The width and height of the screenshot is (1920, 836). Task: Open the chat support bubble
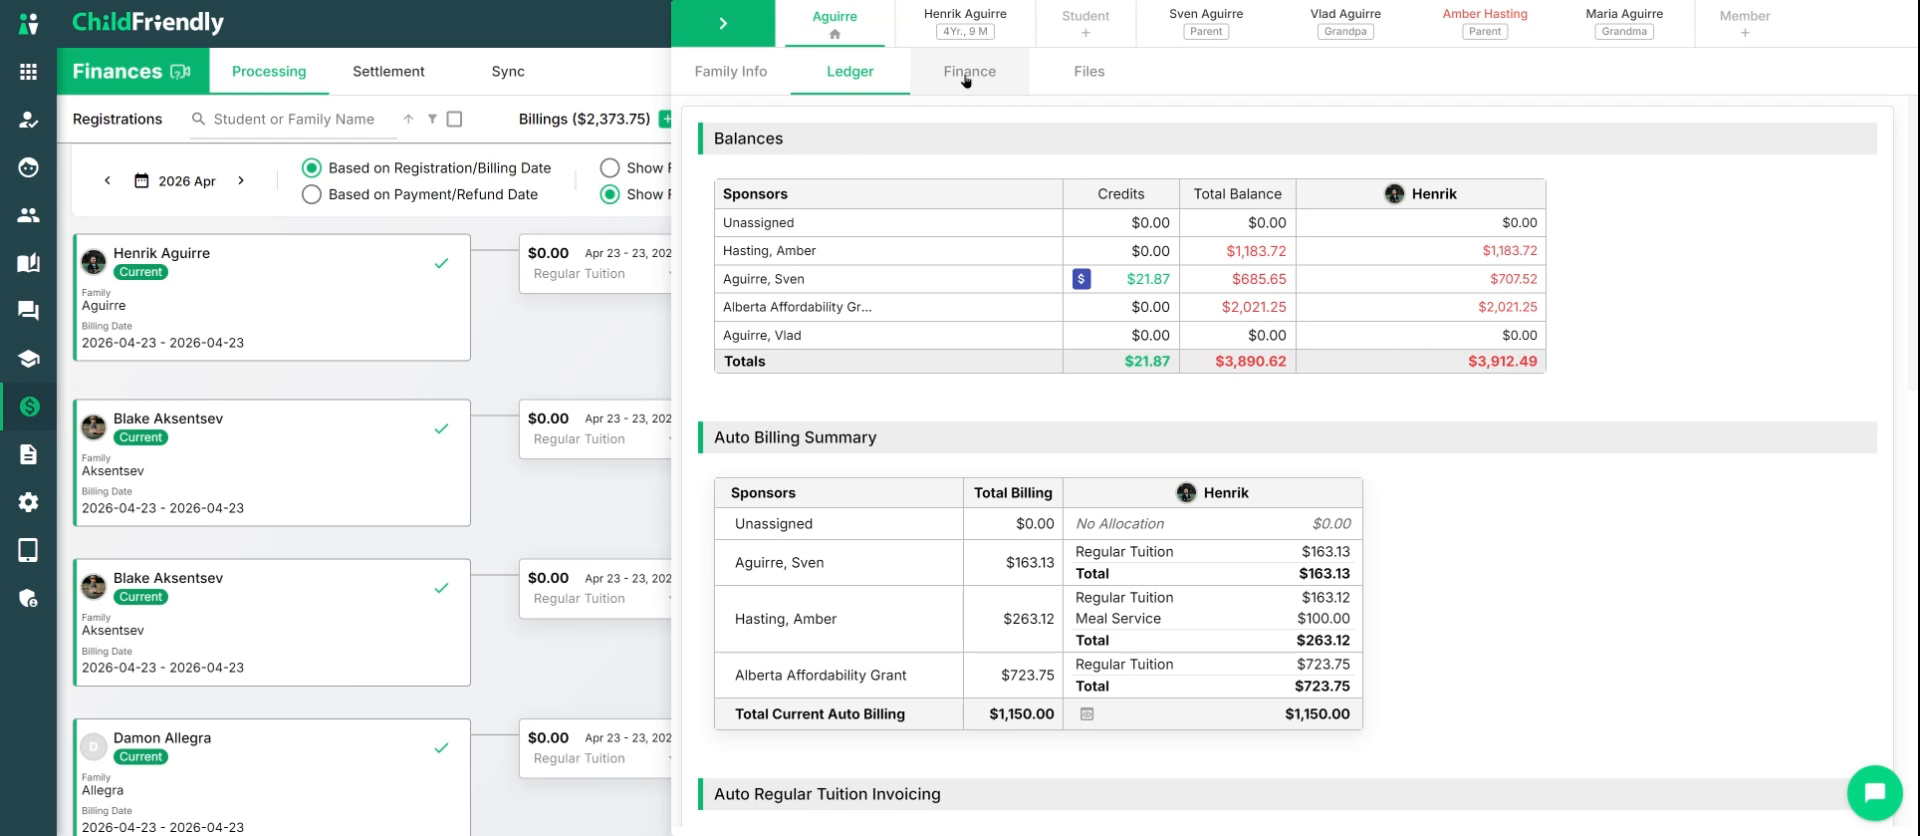tap(1874, 792)
